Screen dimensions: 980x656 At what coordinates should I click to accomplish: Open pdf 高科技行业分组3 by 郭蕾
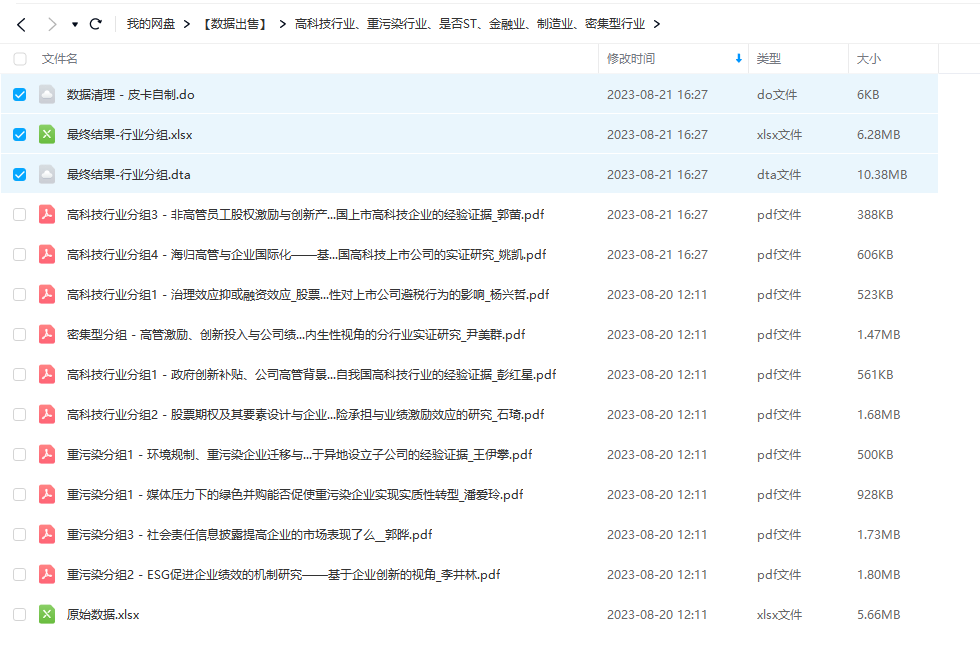tap(306, 214)
